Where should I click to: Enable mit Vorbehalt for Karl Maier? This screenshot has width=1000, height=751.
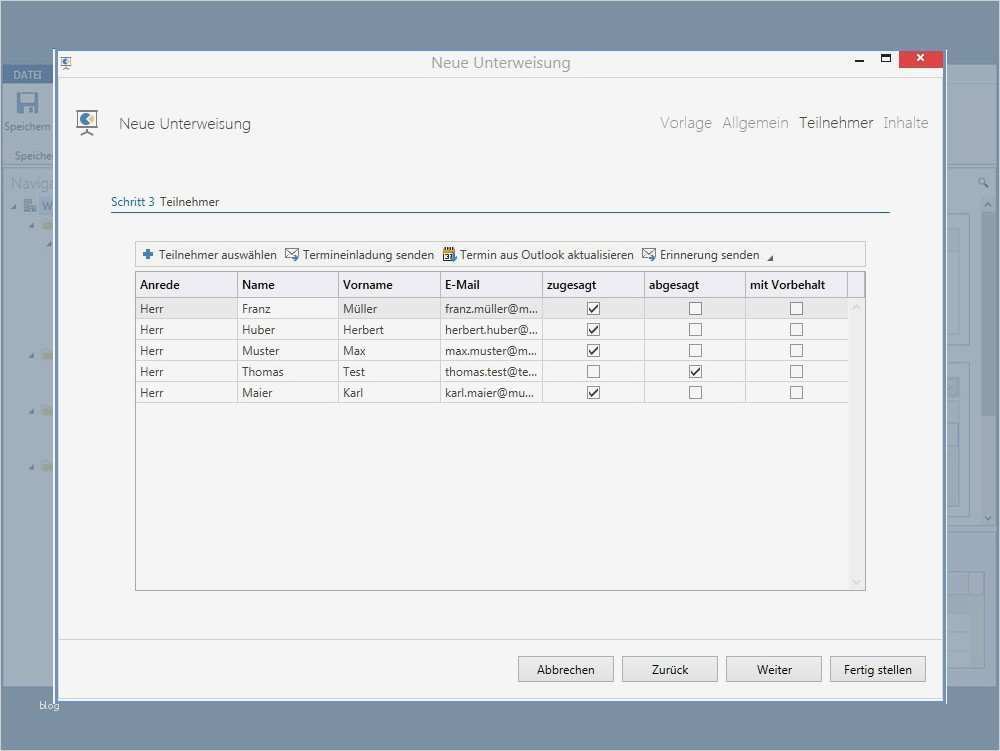(796, 393)
